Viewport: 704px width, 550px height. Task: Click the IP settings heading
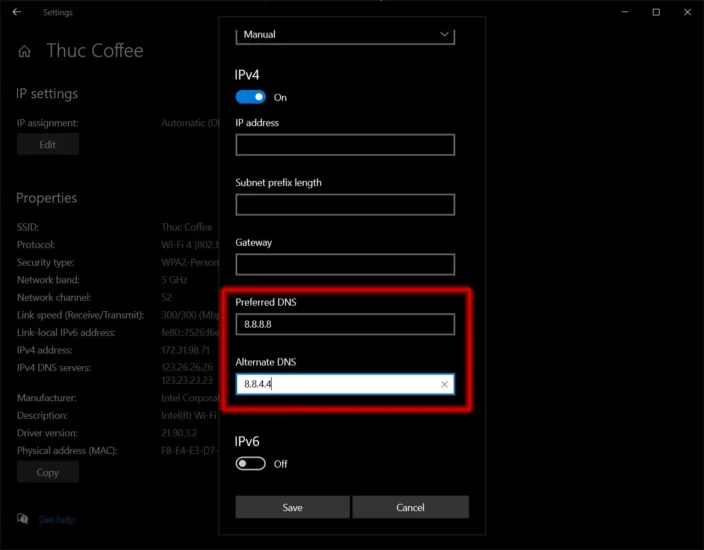pyautogui.click(x=47, y=93)
